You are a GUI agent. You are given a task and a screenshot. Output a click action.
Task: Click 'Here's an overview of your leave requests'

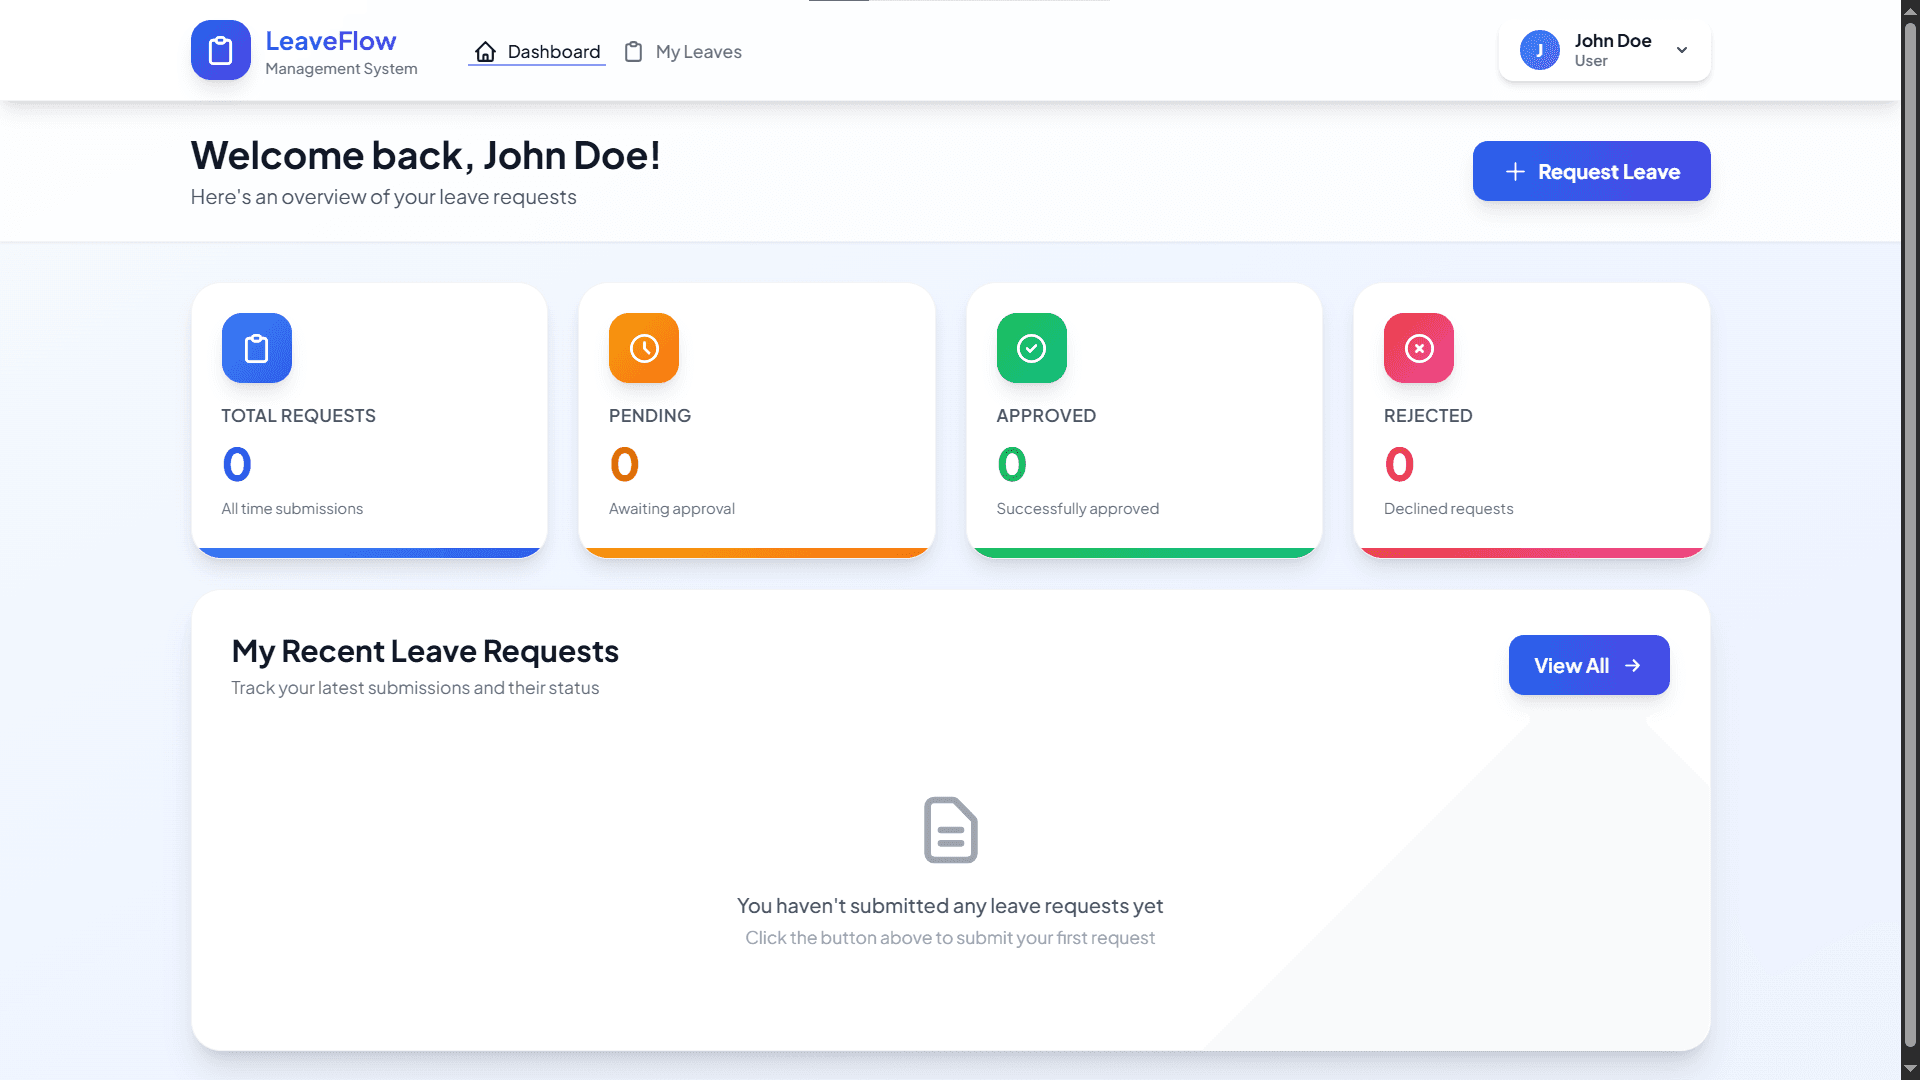click(x=384, y=197)
